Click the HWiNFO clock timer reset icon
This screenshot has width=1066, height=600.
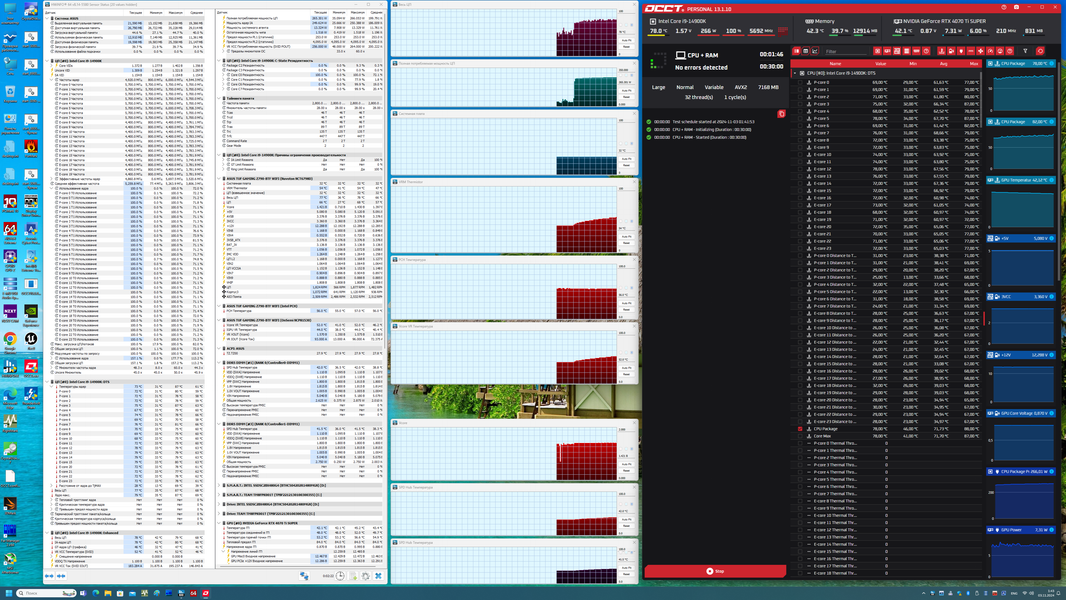click(x=340, y=576)
